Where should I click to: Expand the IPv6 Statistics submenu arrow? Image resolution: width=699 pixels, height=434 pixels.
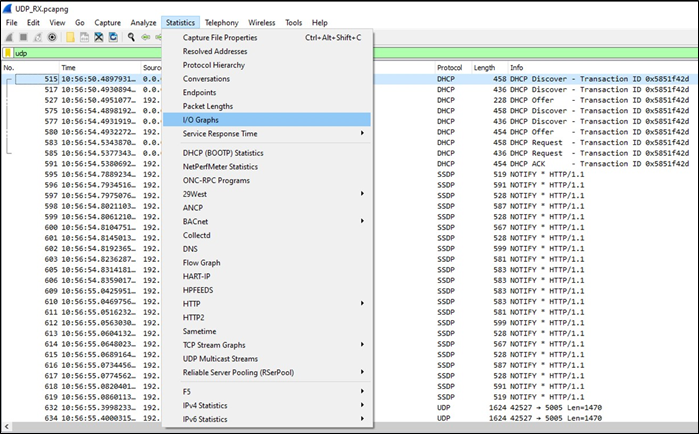click(x=362, y=419)
